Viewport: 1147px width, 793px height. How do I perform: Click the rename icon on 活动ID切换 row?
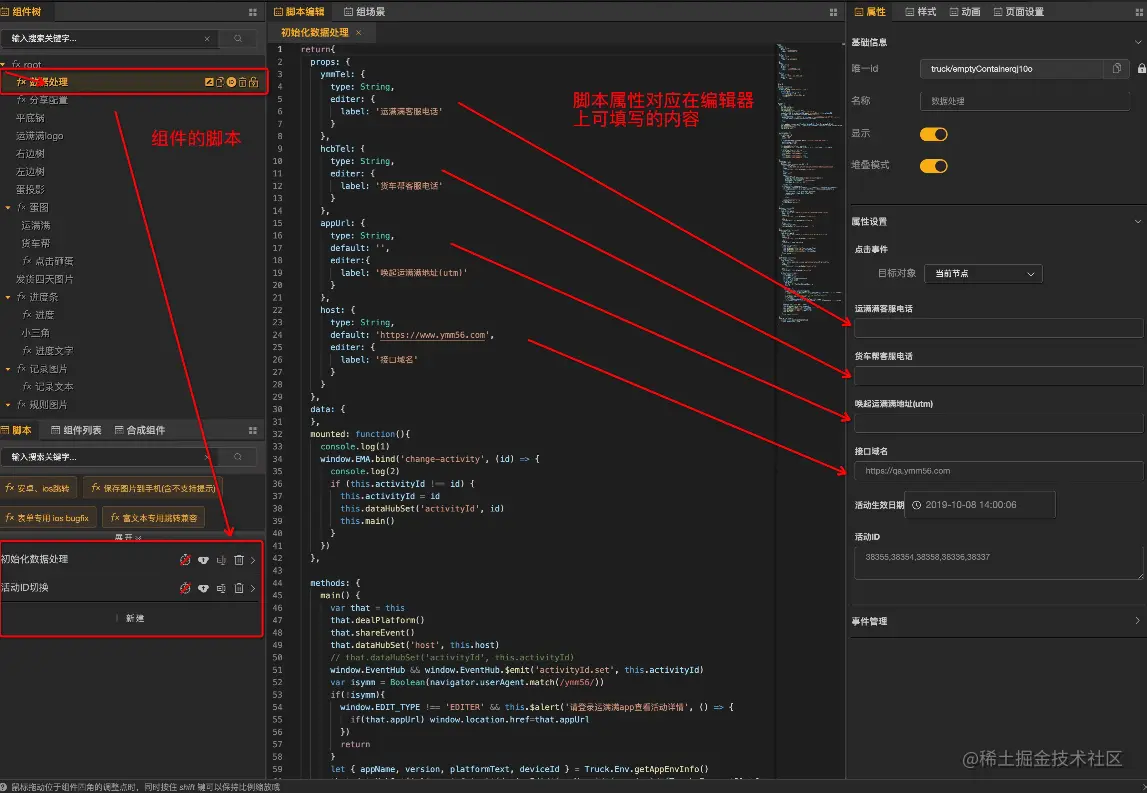(221, 587)
